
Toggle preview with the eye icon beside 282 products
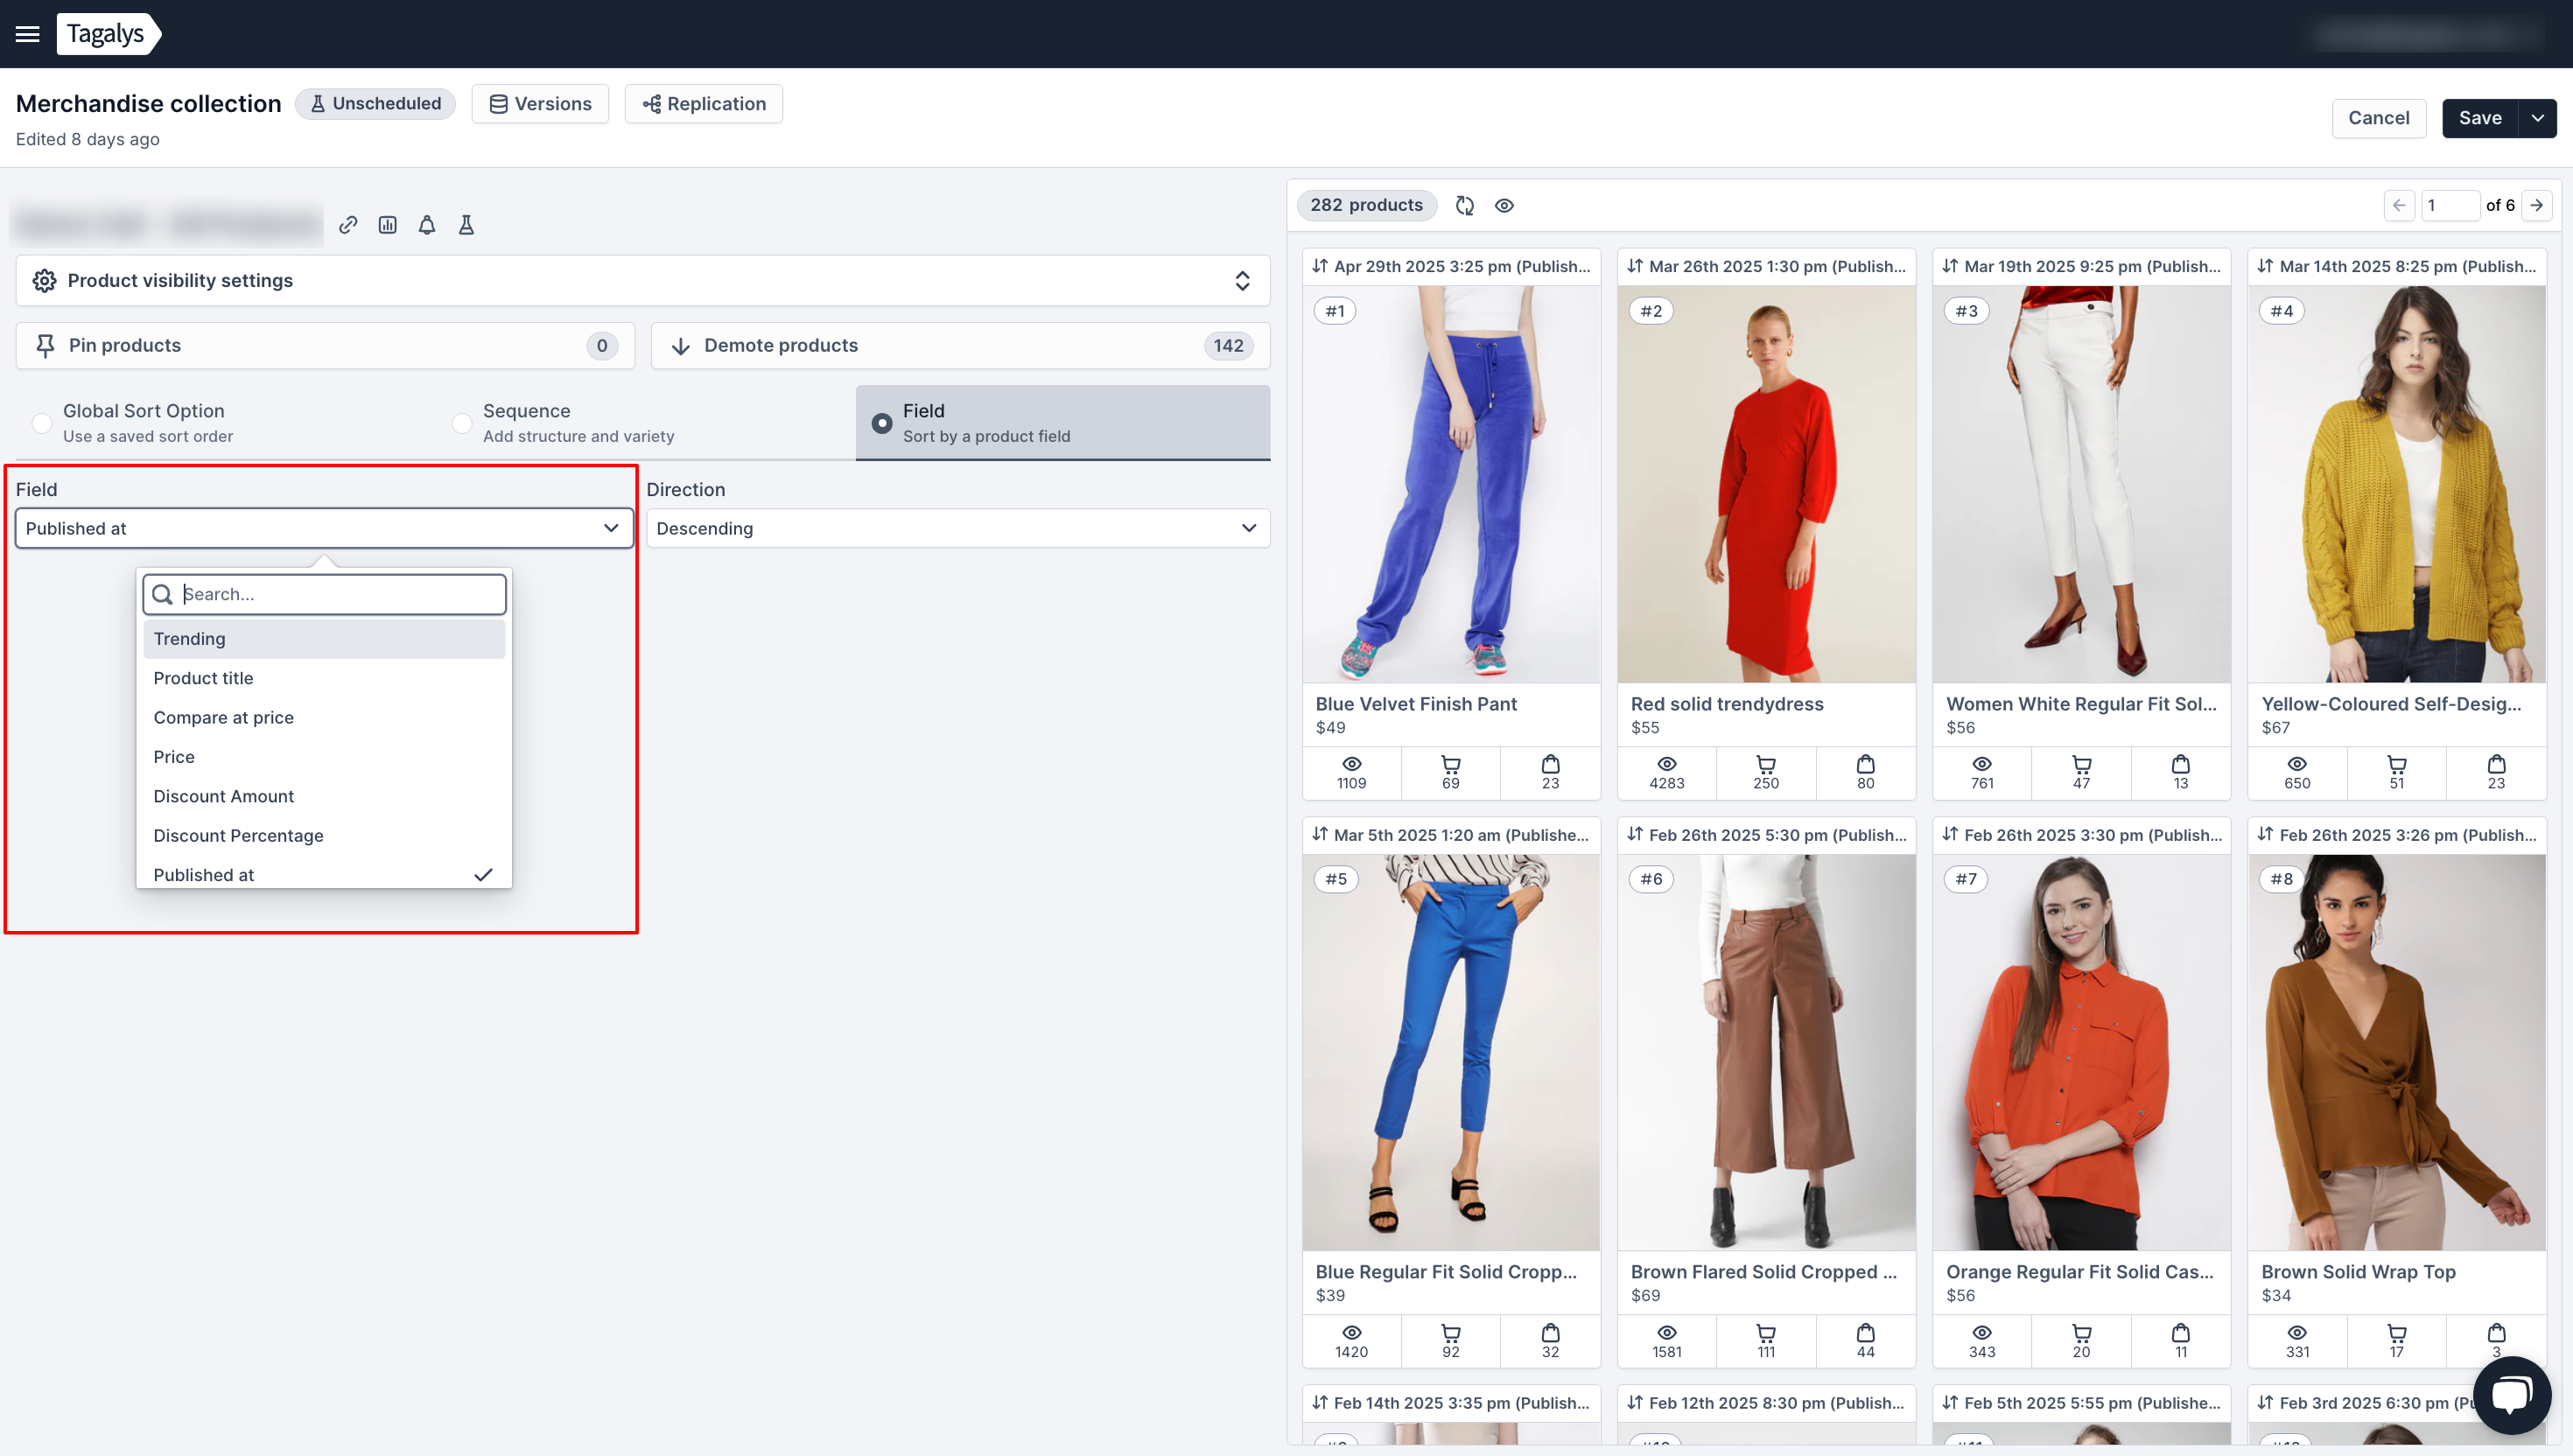1504,205
